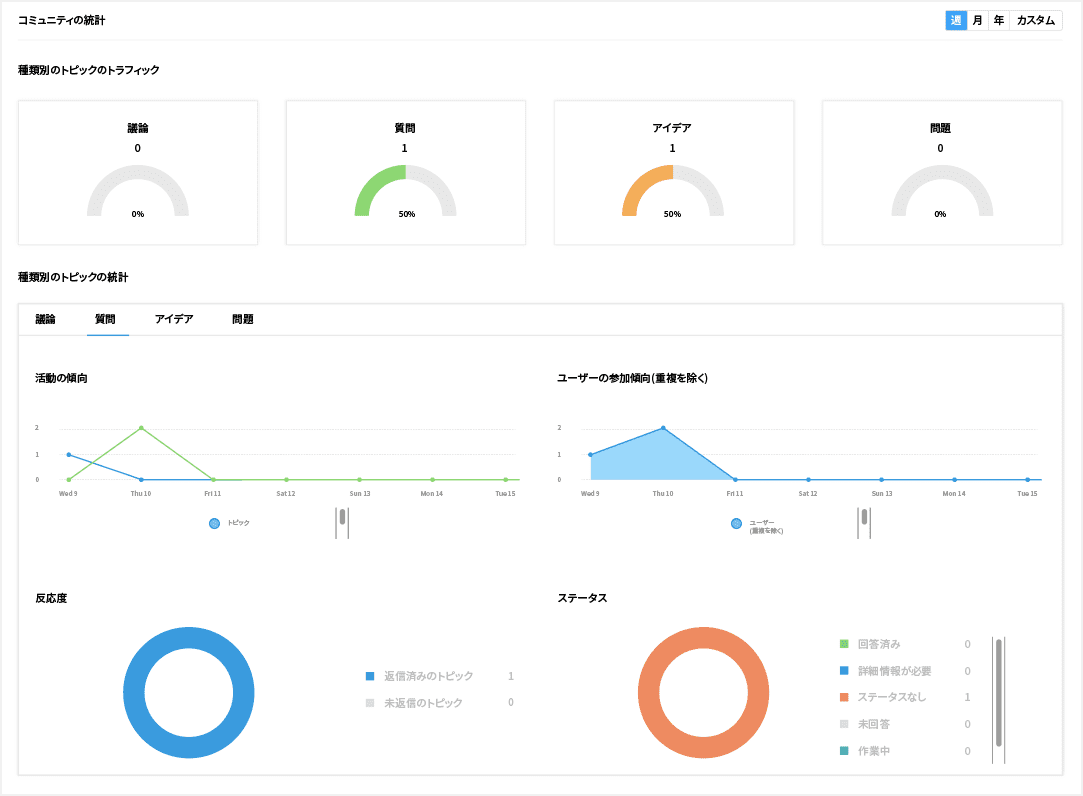Click the 種類別のトピックの統計 heading
This screenshot has width=1083, height=796.
(73, 277)
